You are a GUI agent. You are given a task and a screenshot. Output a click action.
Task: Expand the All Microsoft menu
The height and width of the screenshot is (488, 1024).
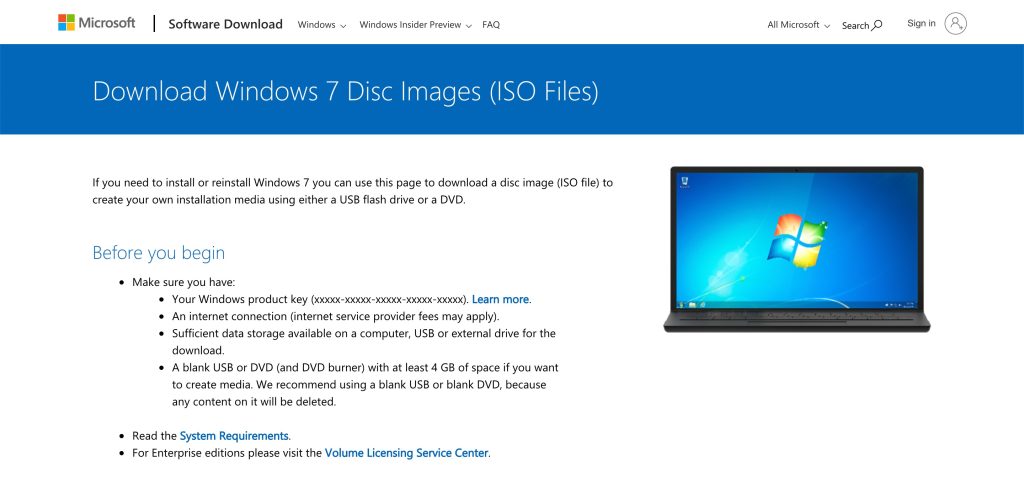[x=799, y=25]
